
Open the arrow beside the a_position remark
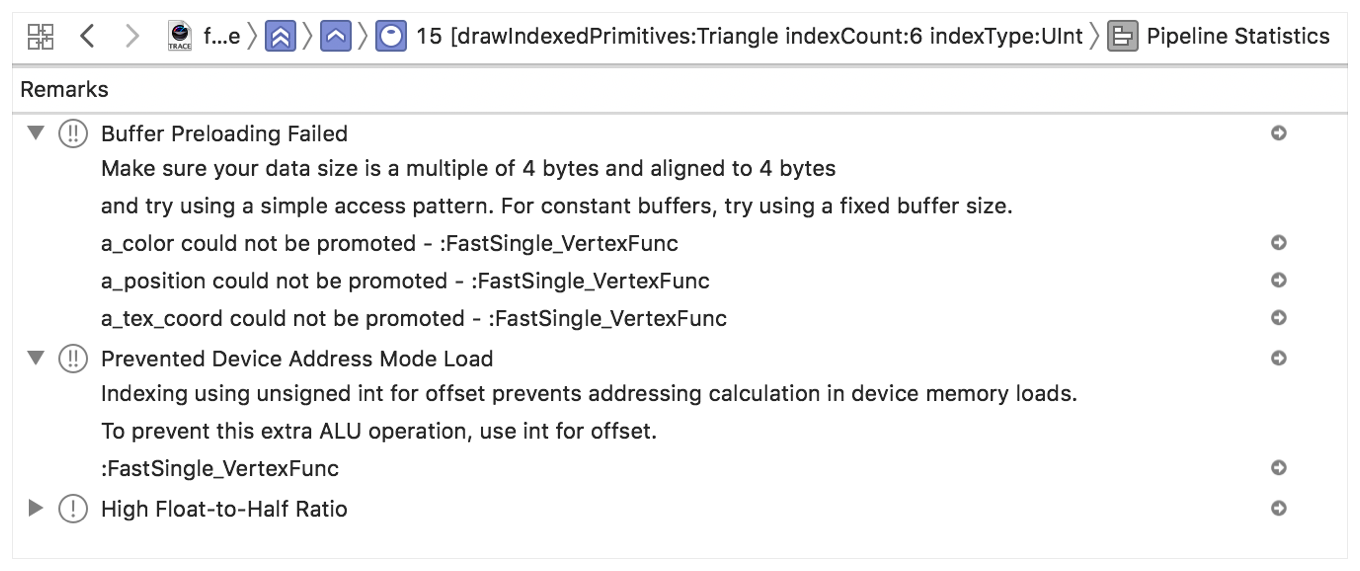[1277, 281]
